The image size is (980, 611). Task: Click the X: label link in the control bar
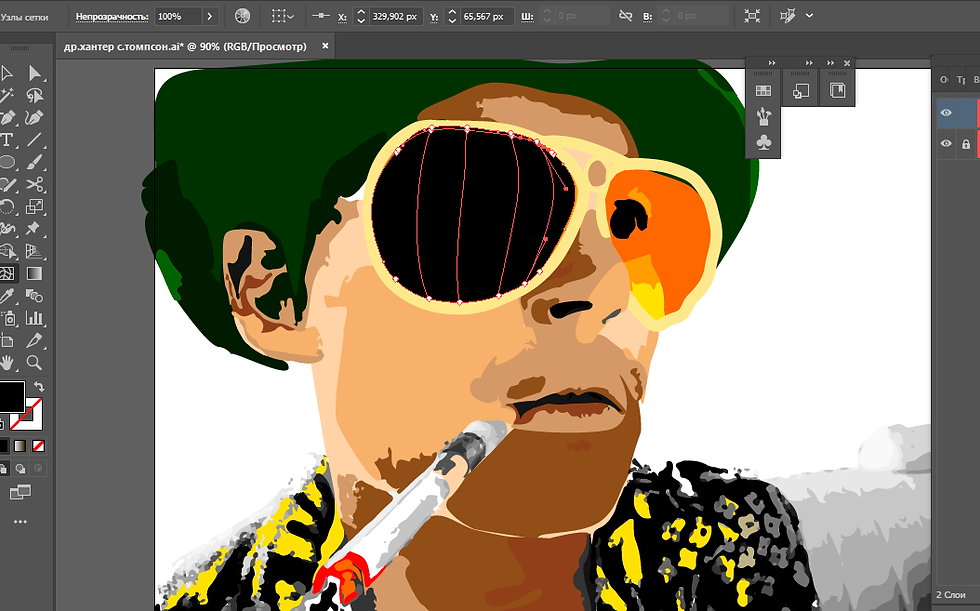342,17
